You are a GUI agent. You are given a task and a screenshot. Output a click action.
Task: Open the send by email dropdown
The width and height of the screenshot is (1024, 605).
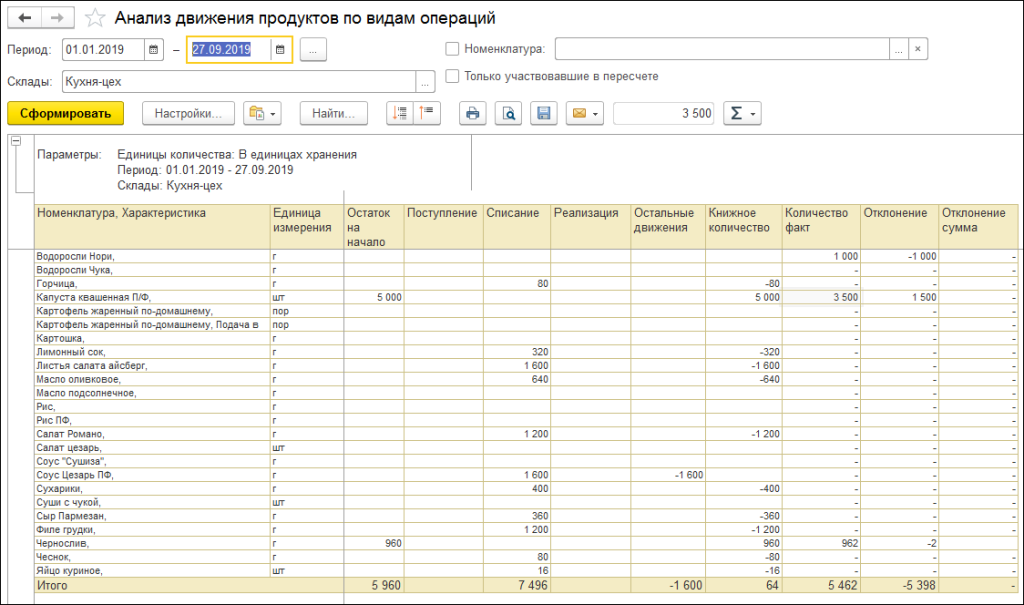[584, 113]
